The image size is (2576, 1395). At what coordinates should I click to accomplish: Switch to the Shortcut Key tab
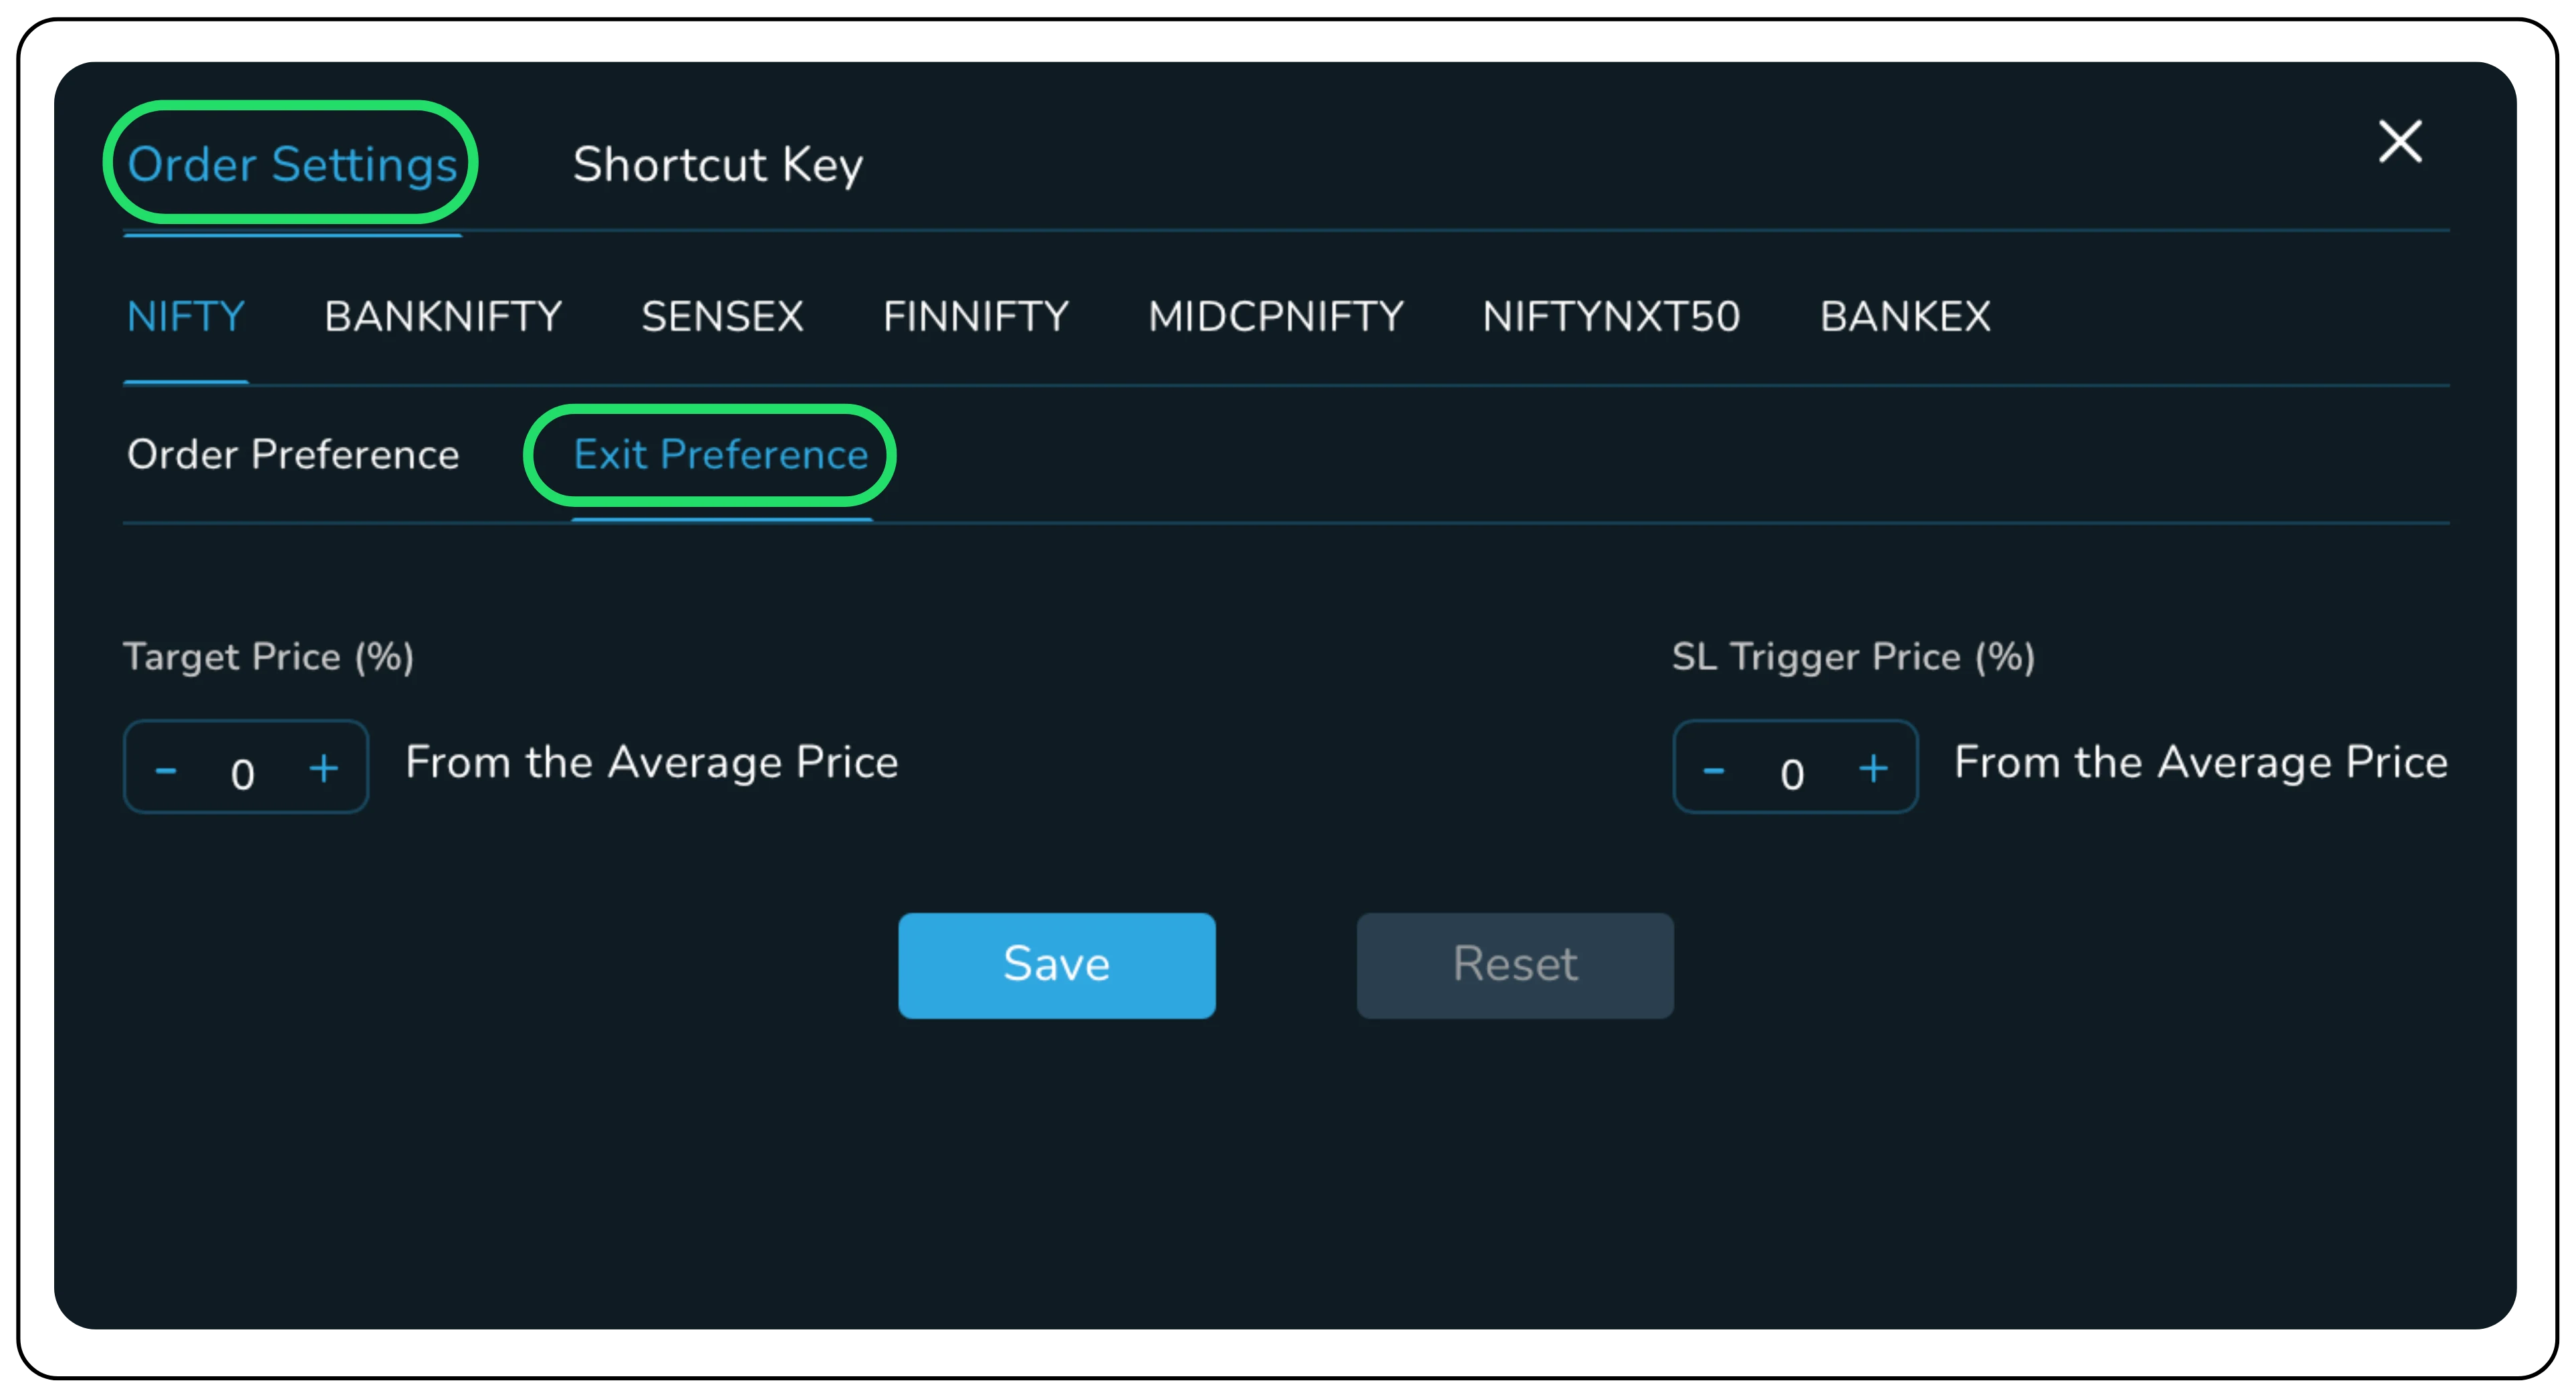click(717, 164)
